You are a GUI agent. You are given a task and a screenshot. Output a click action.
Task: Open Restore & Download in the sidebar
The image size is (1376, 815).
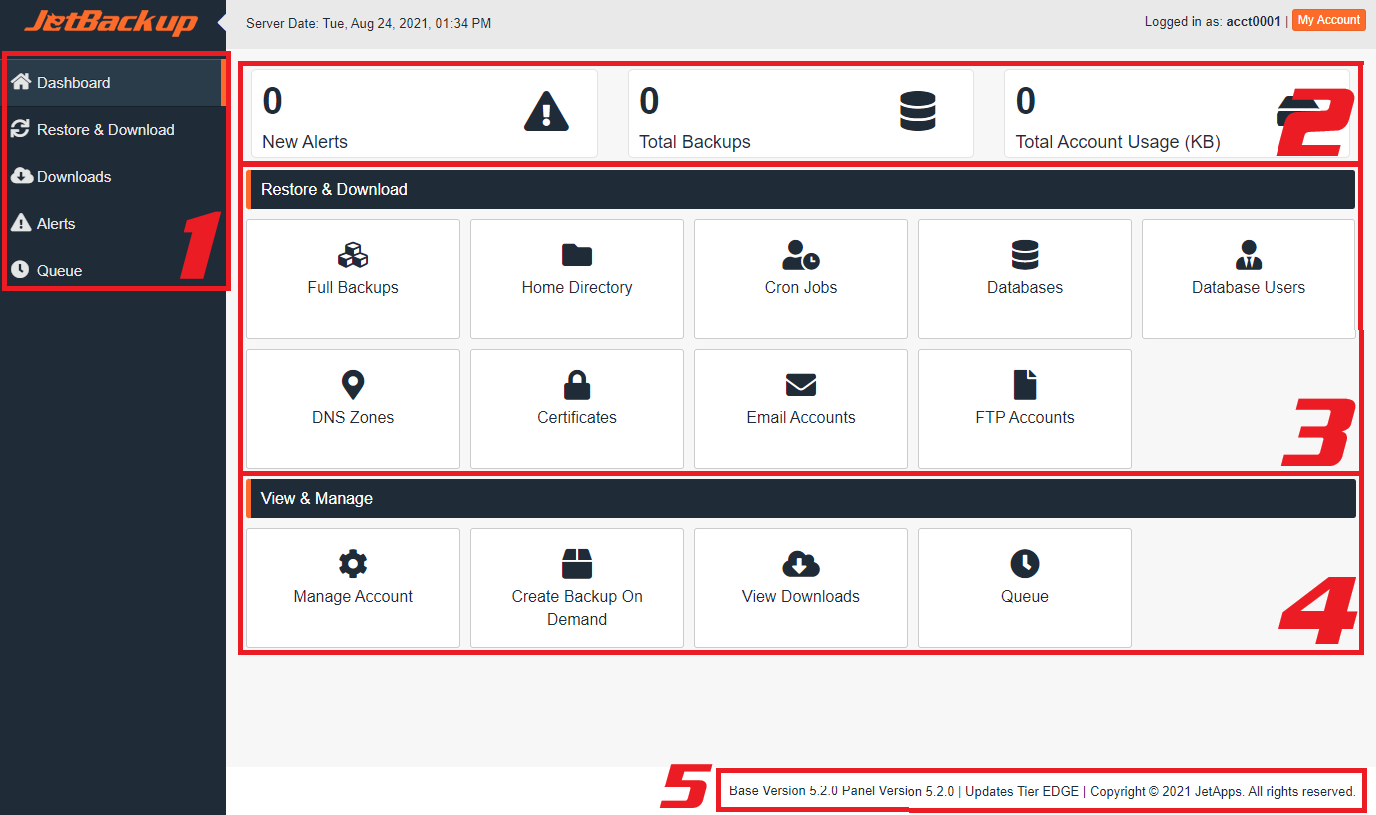pyautogui.click(x=105, y=129)
